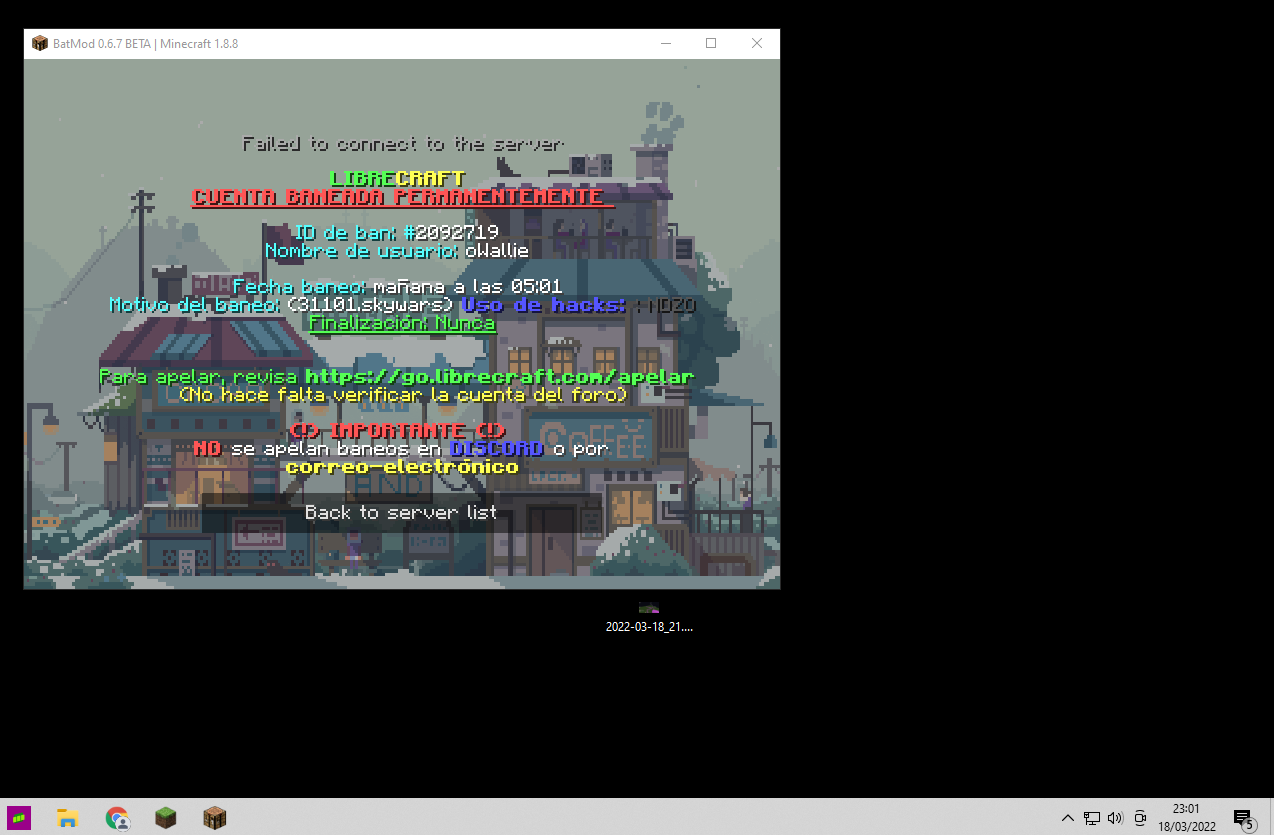Click the Meet Now camera tray icon
The image size is (1274, 835).
(1140, 818)
